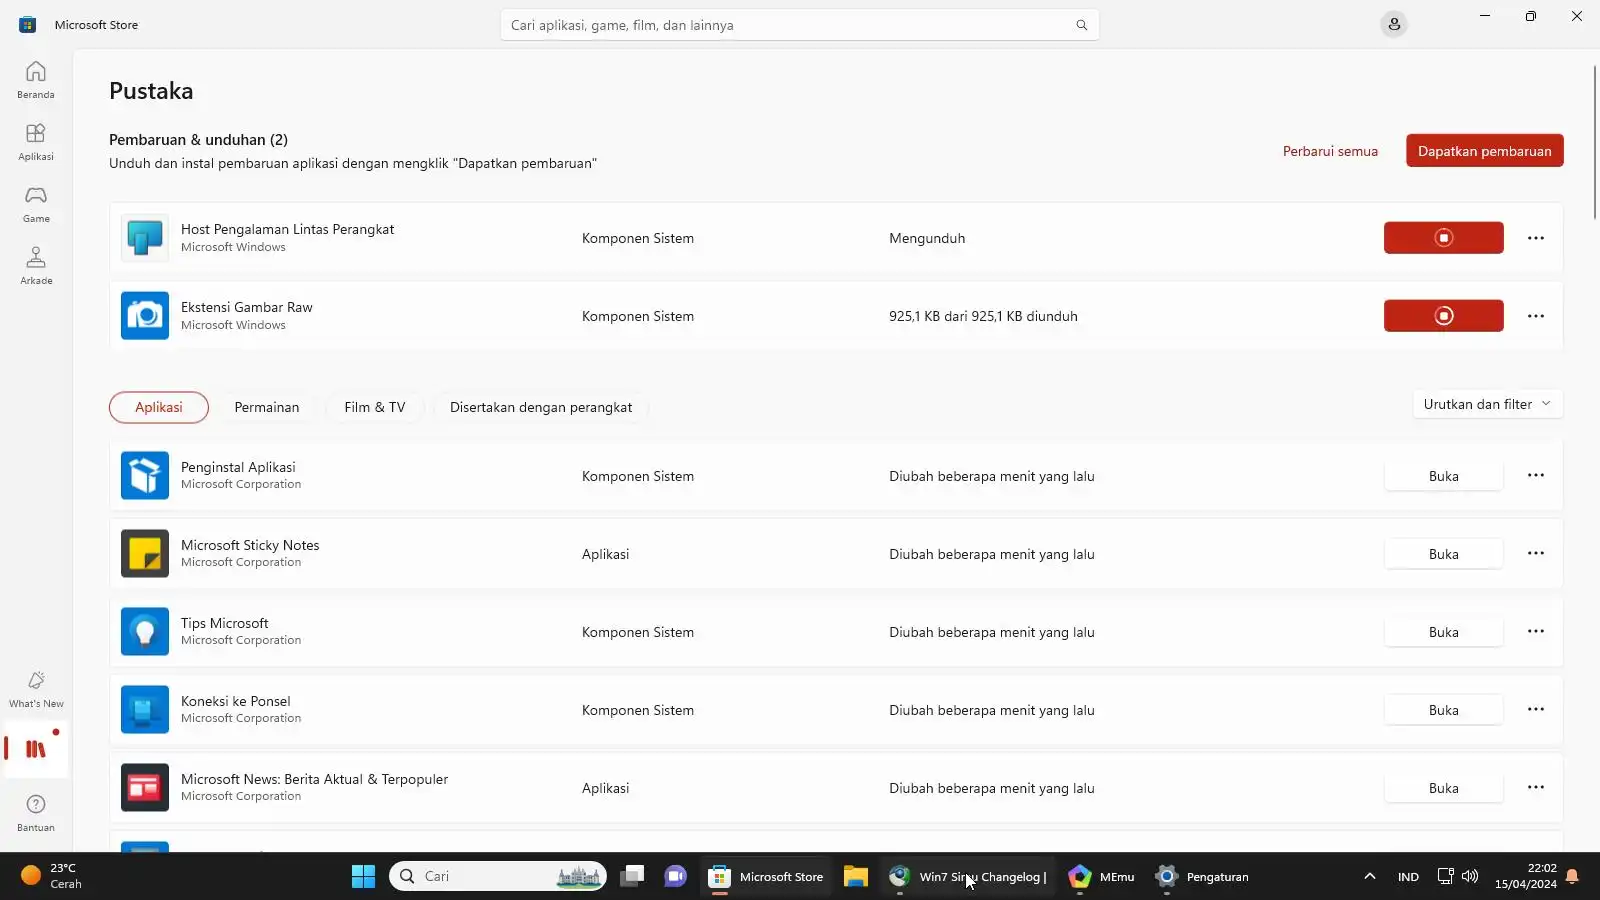Click Microsoft News app icon
Screen dimensions: 1600x900
[145, 788]
